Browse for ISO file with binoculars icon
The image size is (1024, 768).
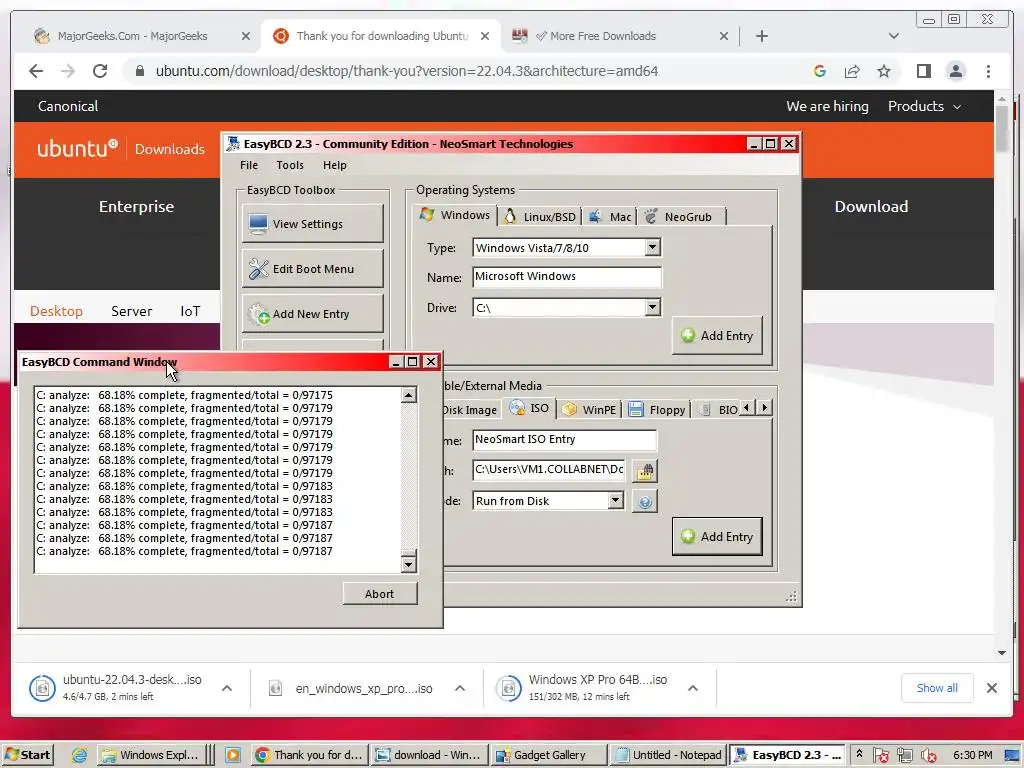pyautogui.click(x=645, y=470)
